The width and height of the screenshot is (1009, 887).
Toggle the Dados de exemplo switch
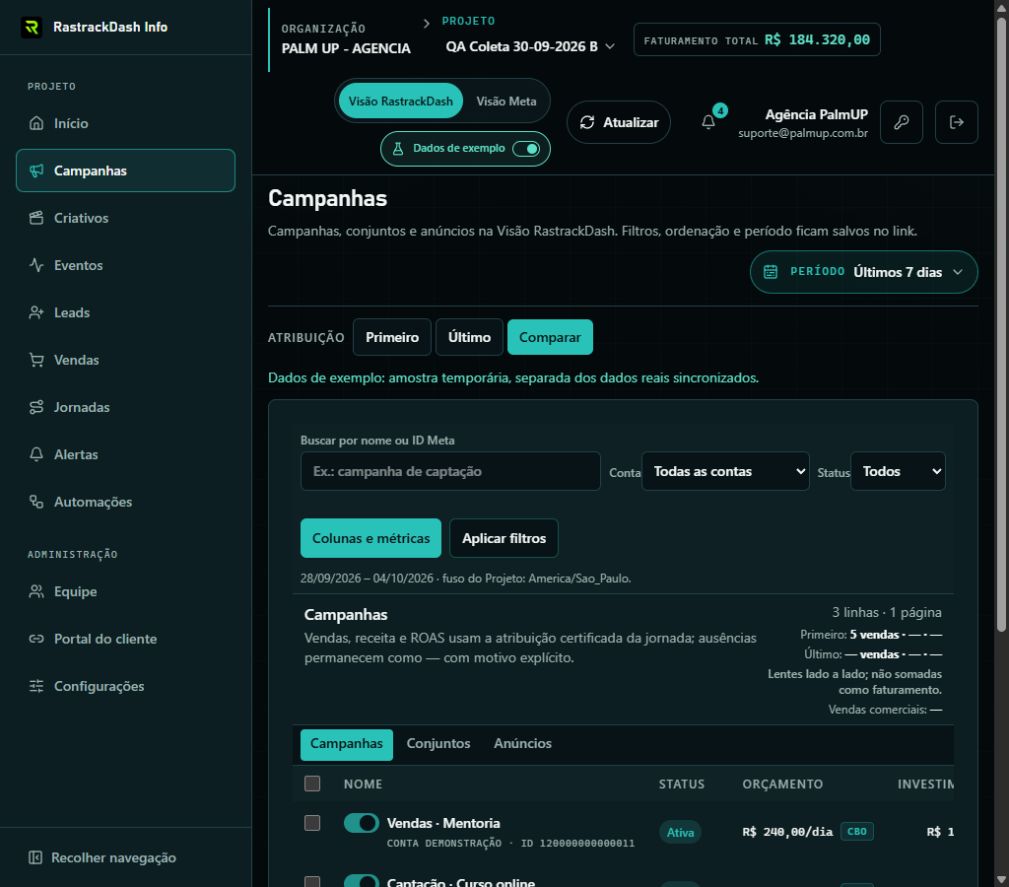point(526,149)
